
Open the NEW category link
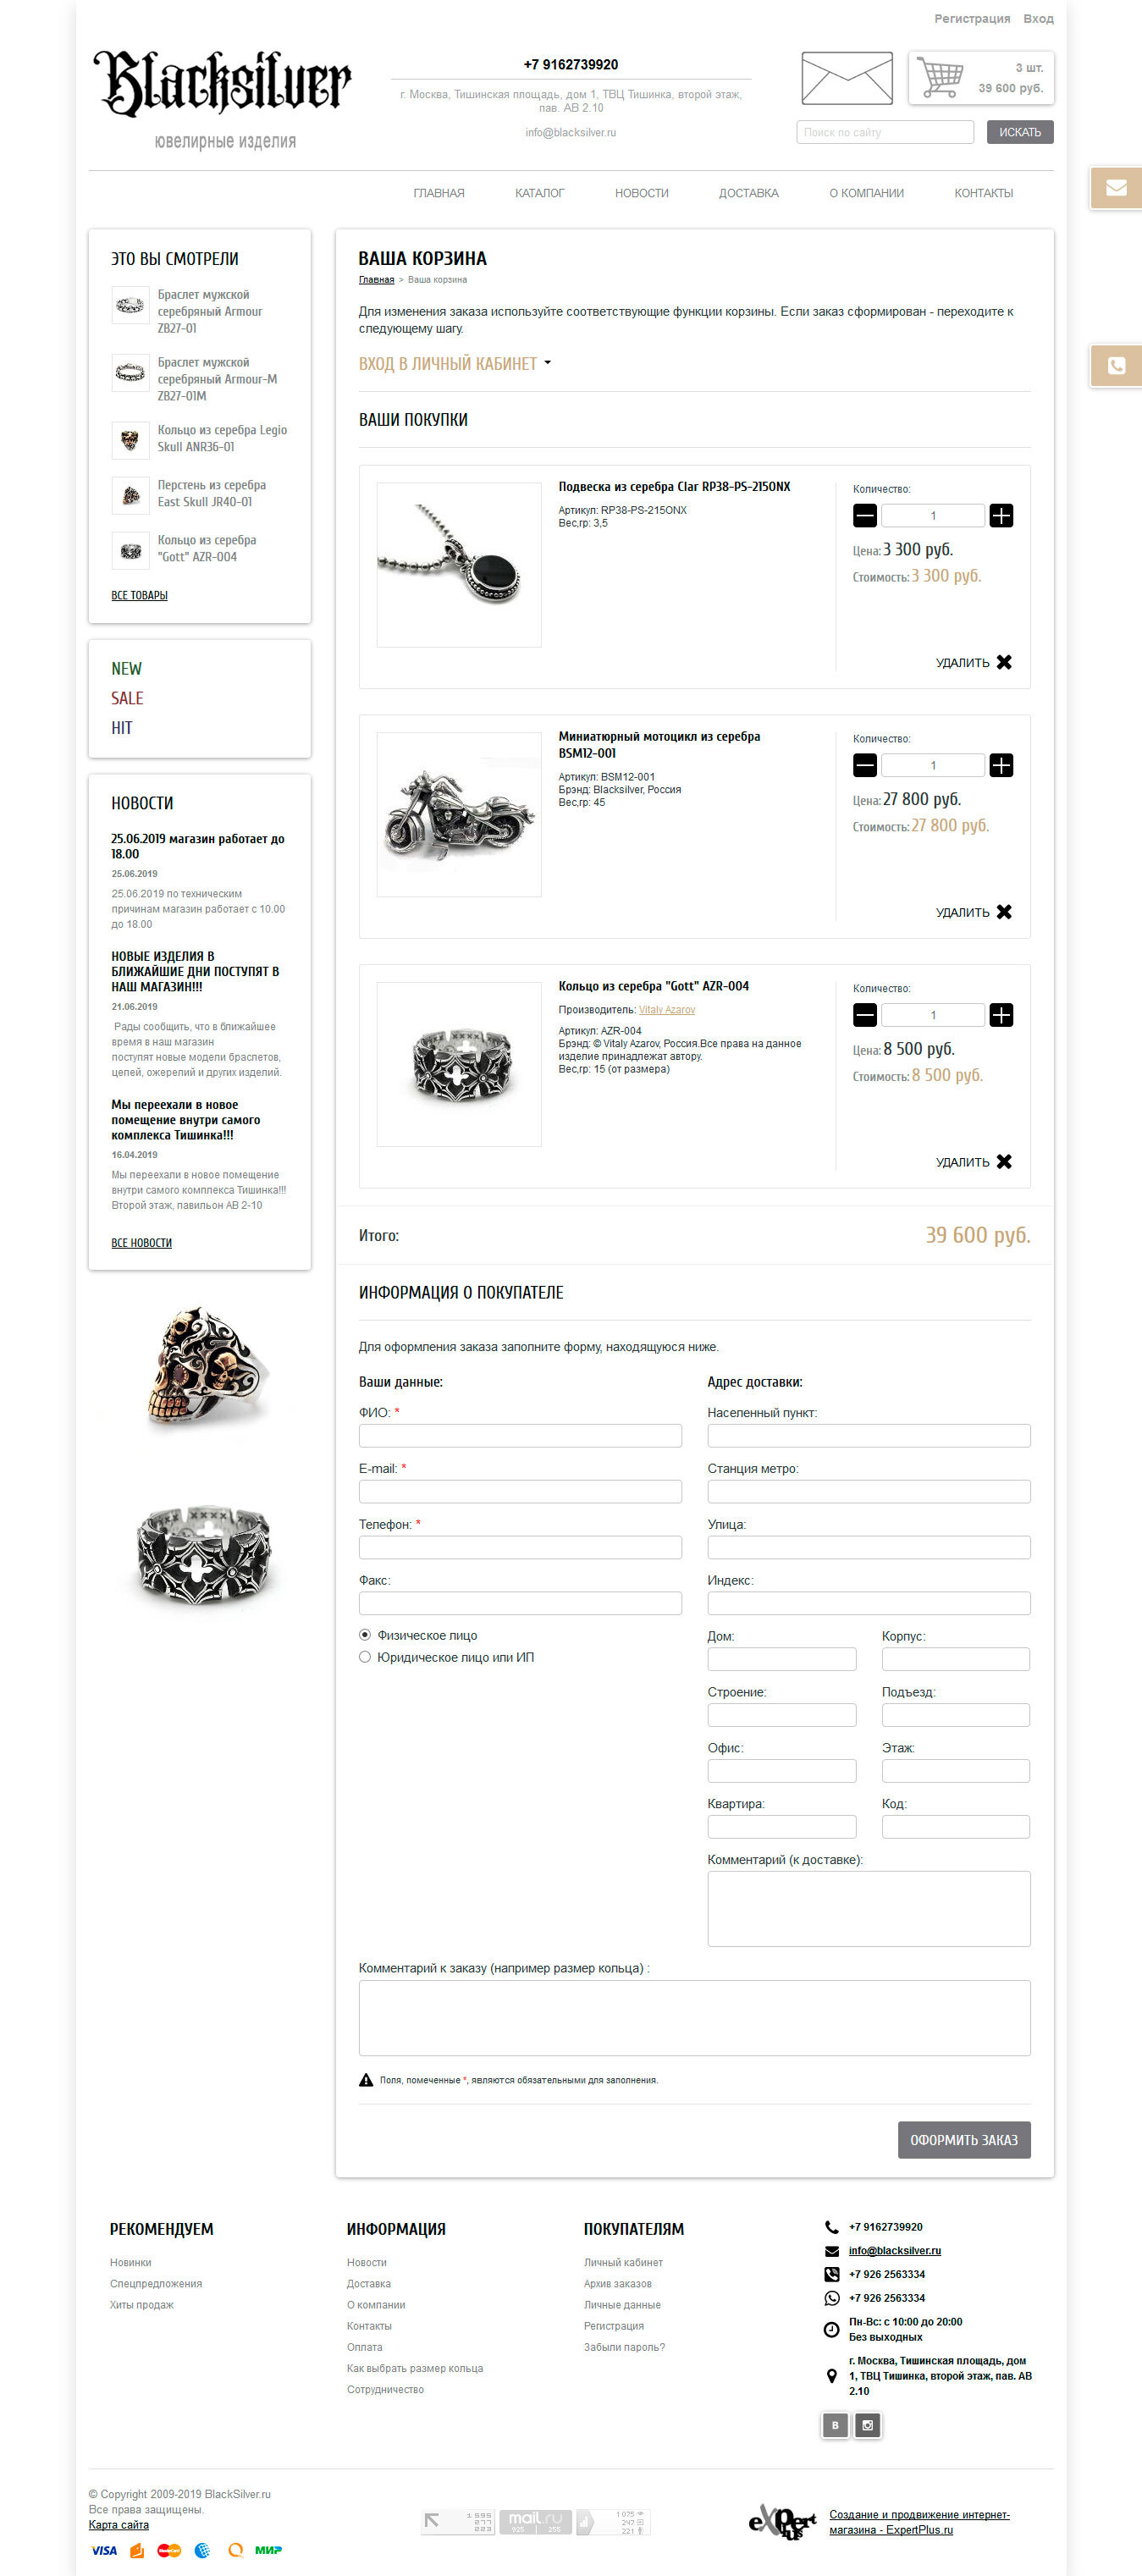tap(127, 669)
